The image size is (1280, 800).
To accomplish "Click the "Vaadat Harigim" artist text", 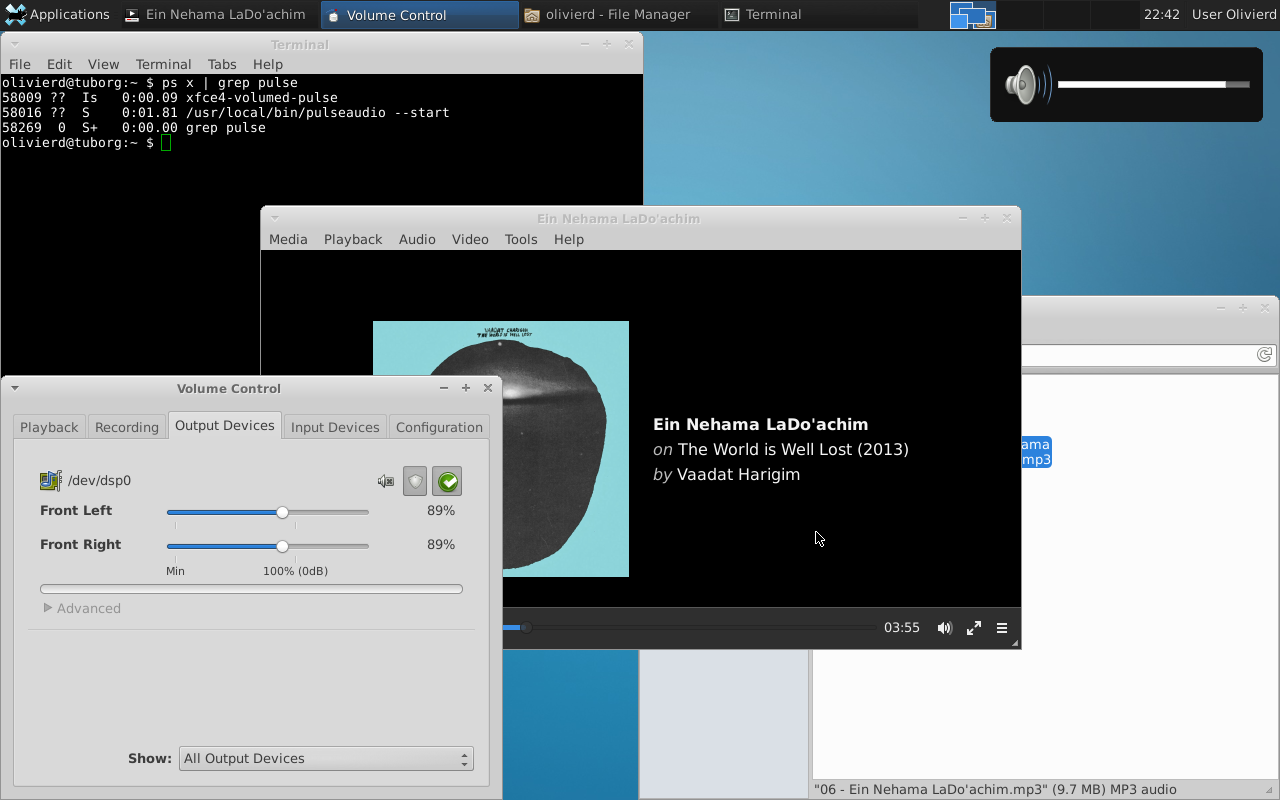I will point(738,475).
